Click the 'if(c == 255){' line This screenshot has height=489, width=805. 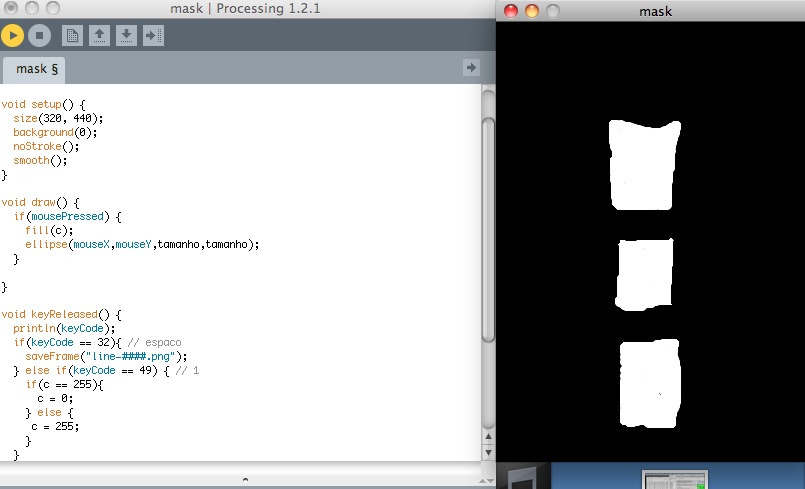pos(64,384)
